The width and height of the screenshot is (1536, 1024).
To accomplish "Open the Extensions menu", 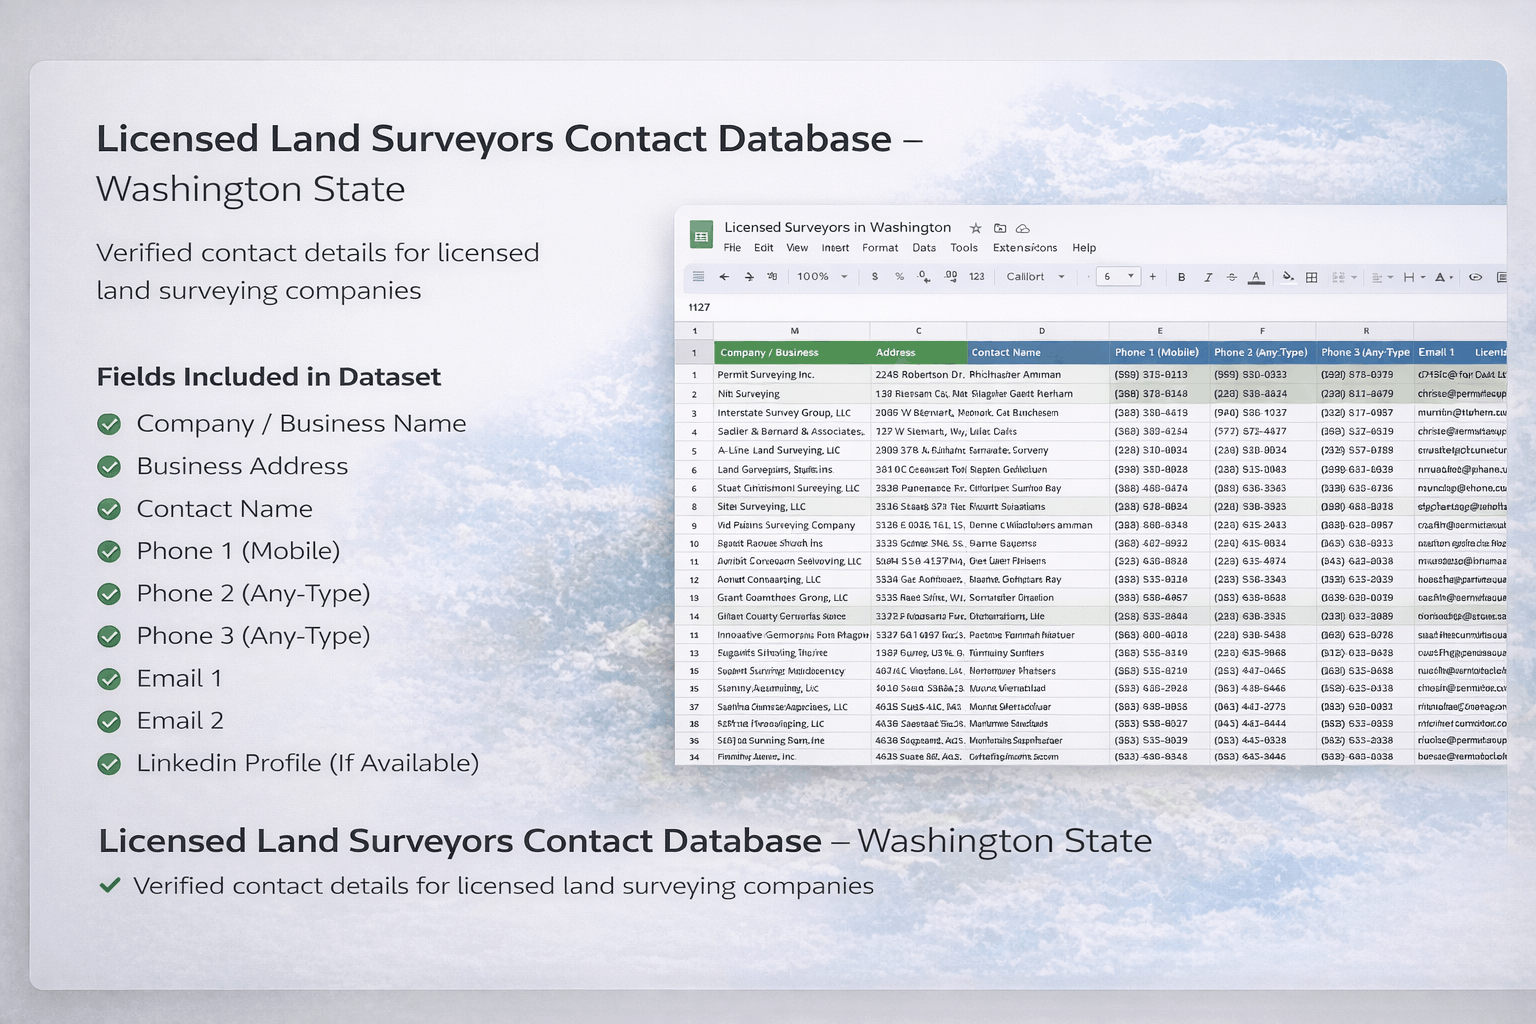I will (x=1024, y=248).
